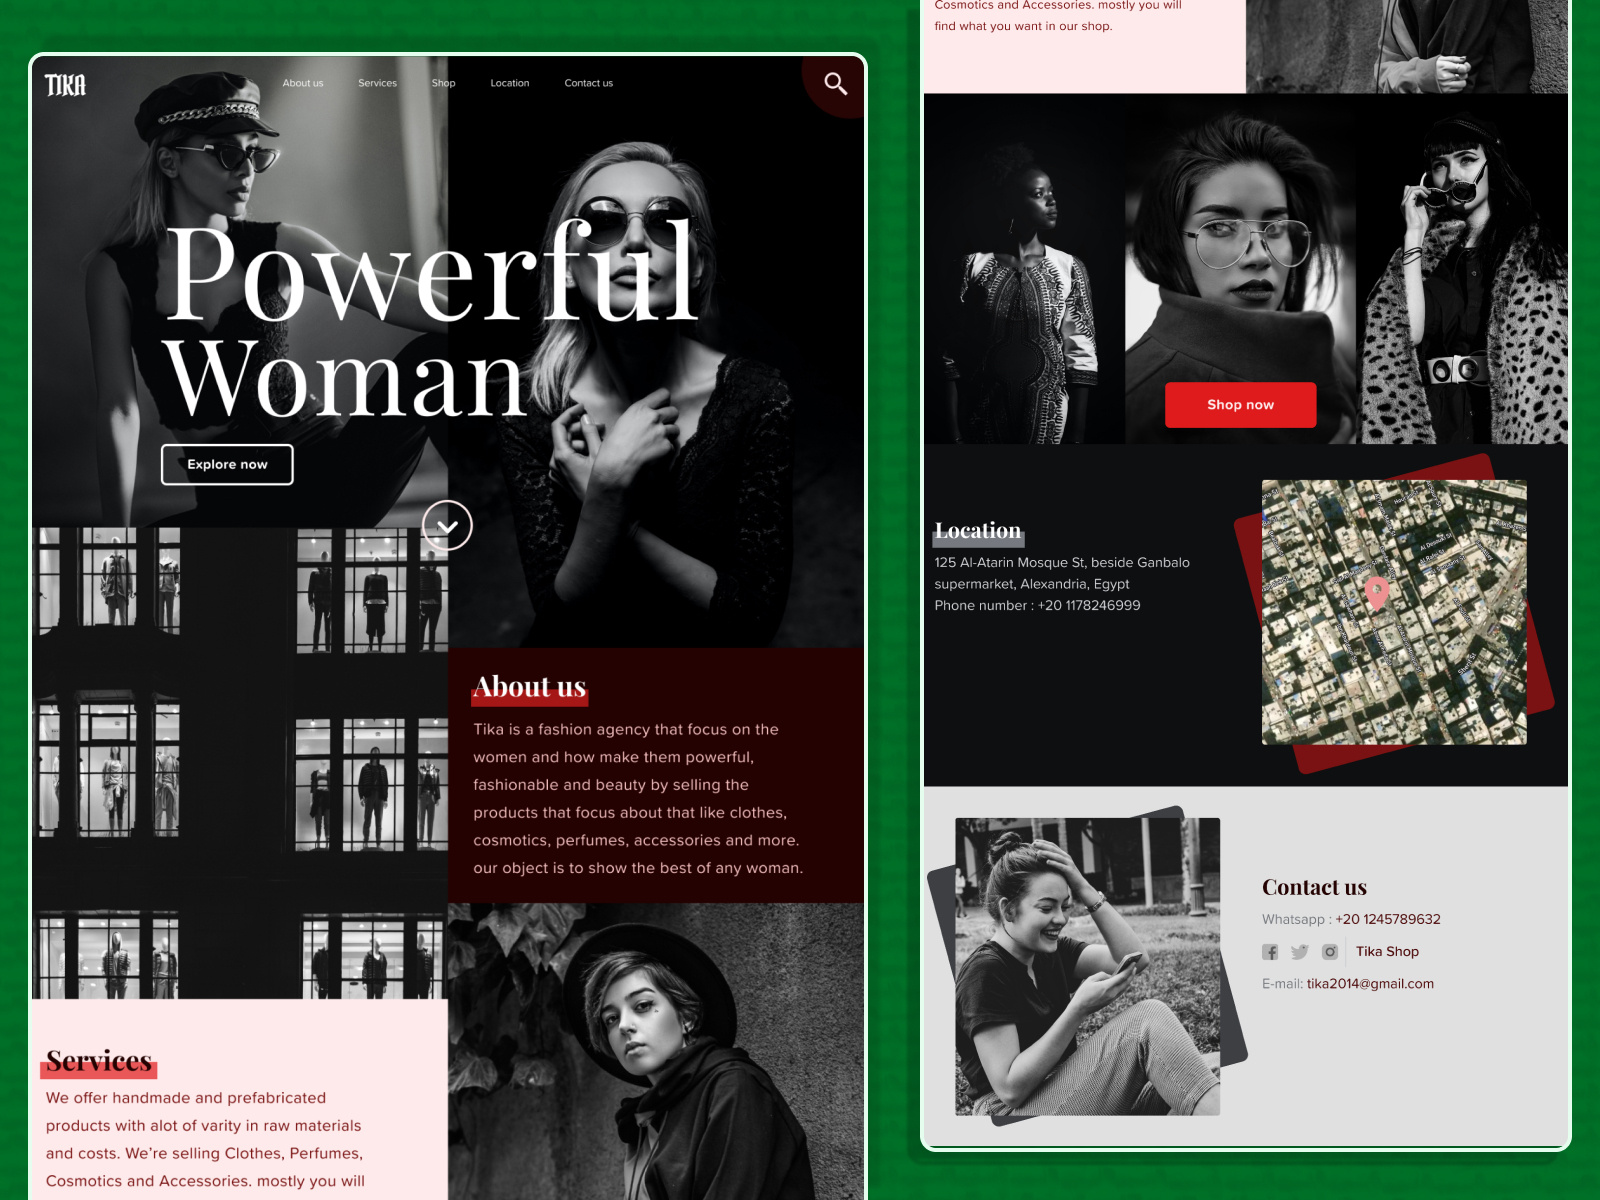Click the Instagram icon in Contact us
The height and width of the screenshot is (1200, 1600).
pyautogui.click(x=1330, y=952)
